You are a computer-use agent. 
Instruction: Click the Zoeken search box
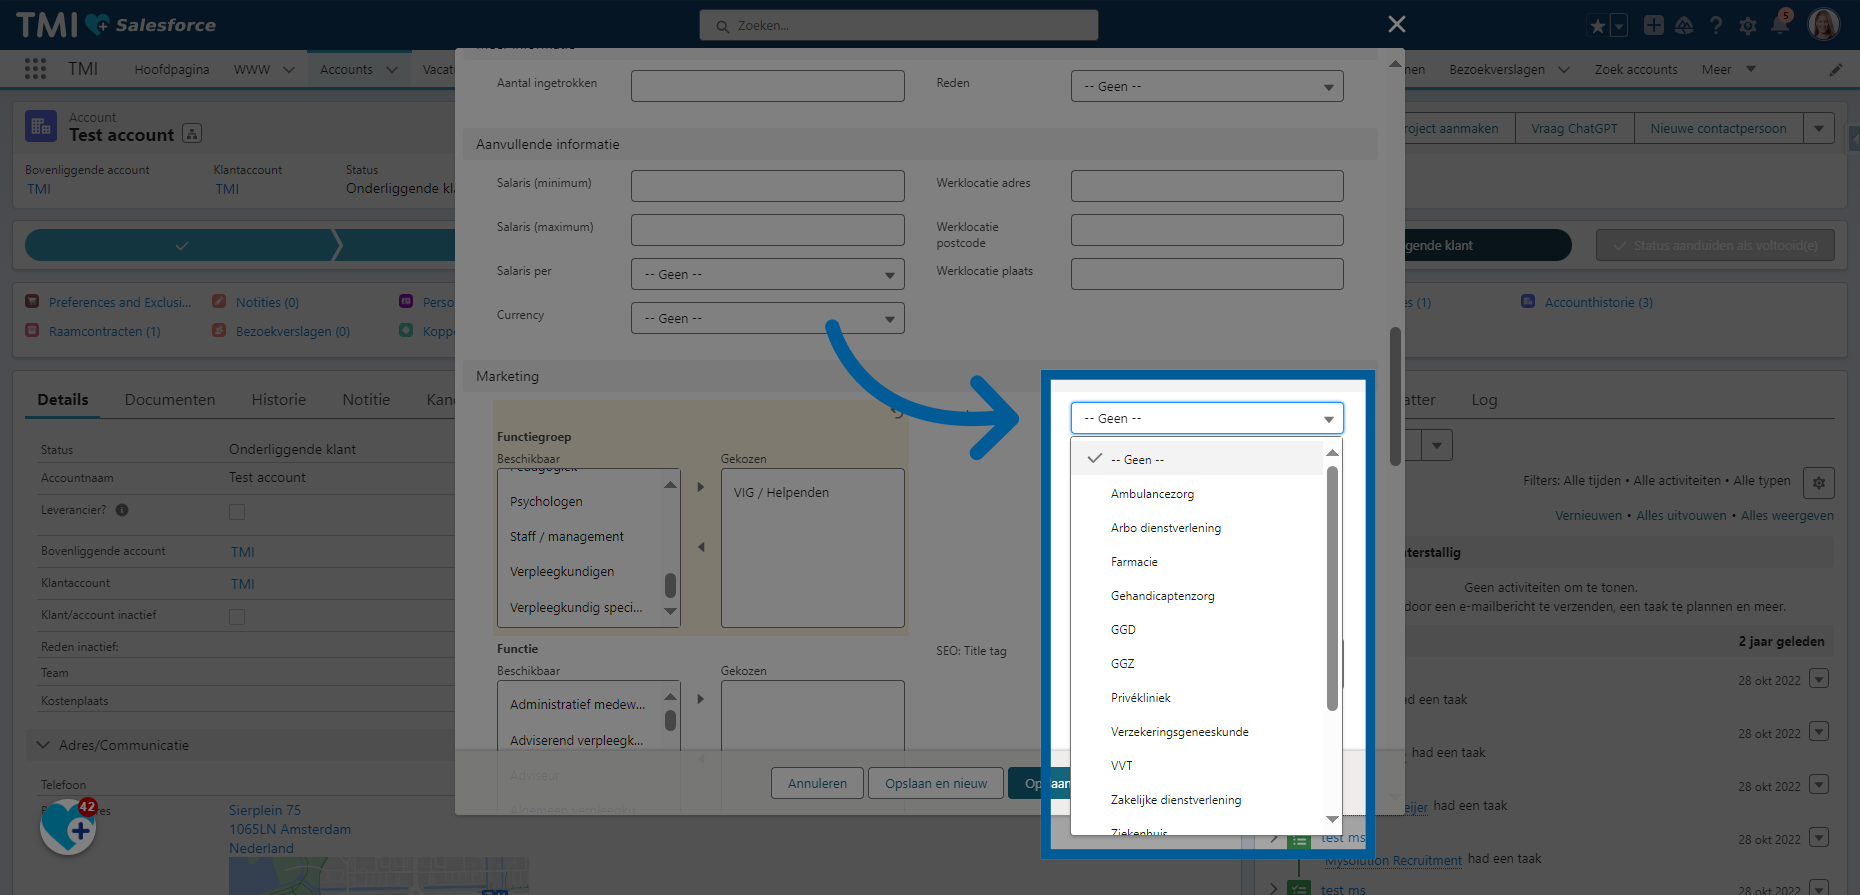899,25
